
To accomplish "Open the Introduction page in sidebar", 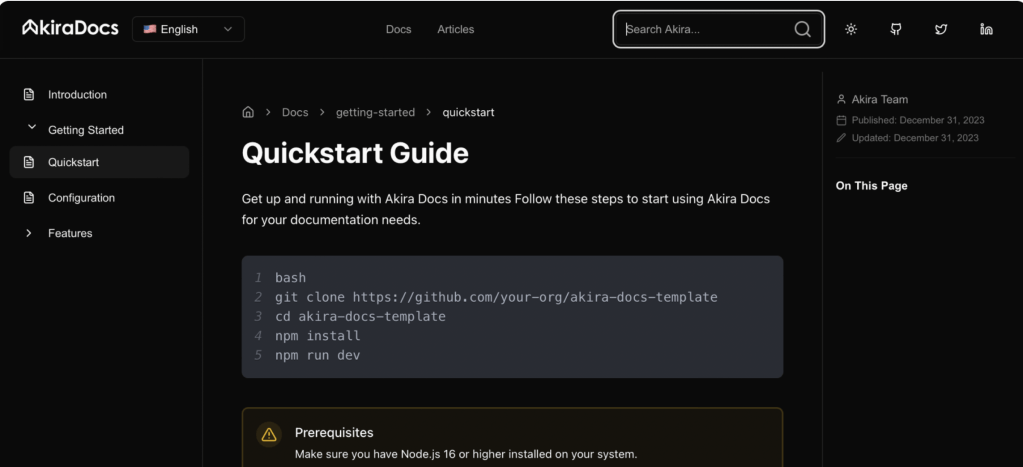I will pos(77,95).
